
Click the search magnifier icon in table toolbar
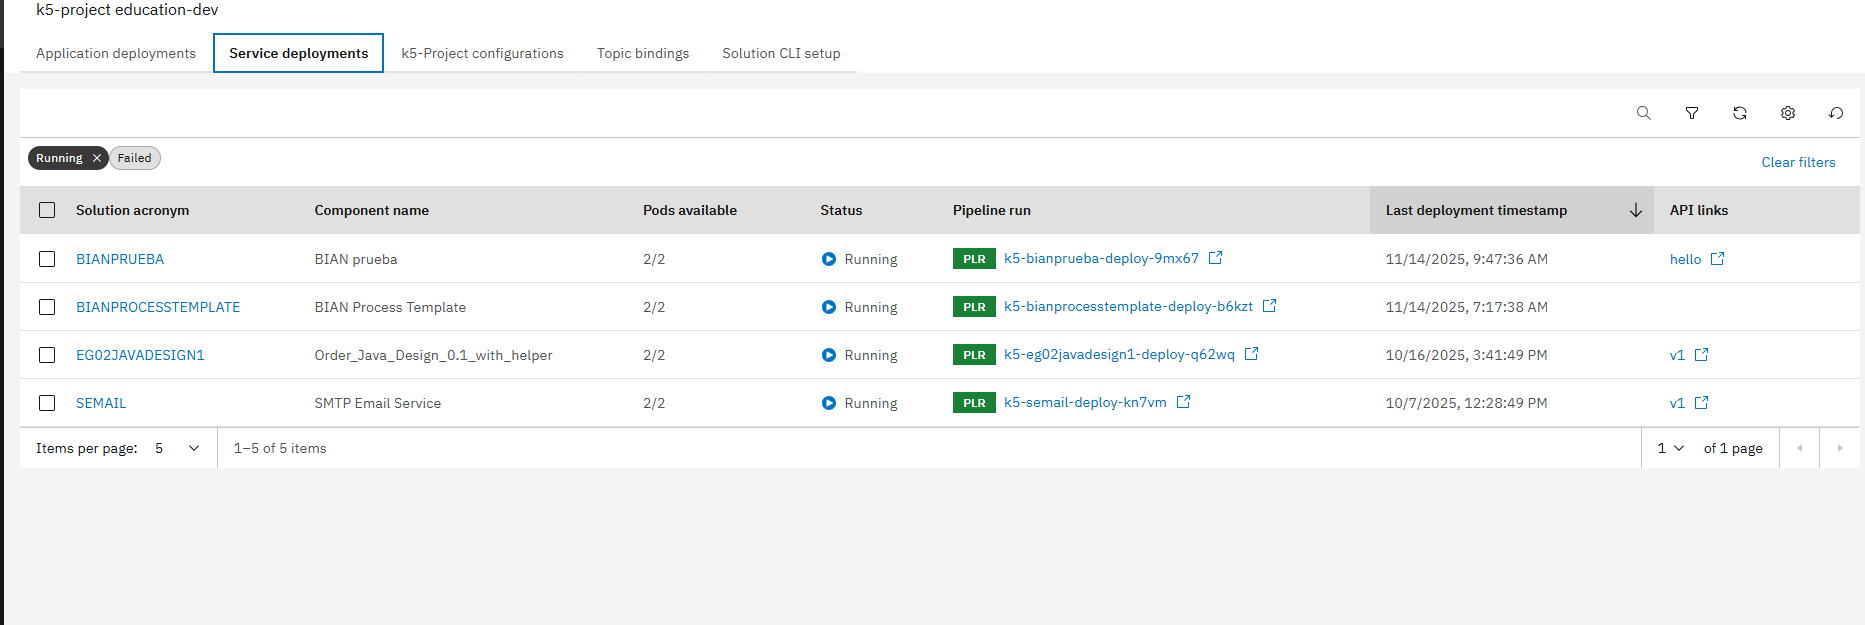tap(1643, 113)
